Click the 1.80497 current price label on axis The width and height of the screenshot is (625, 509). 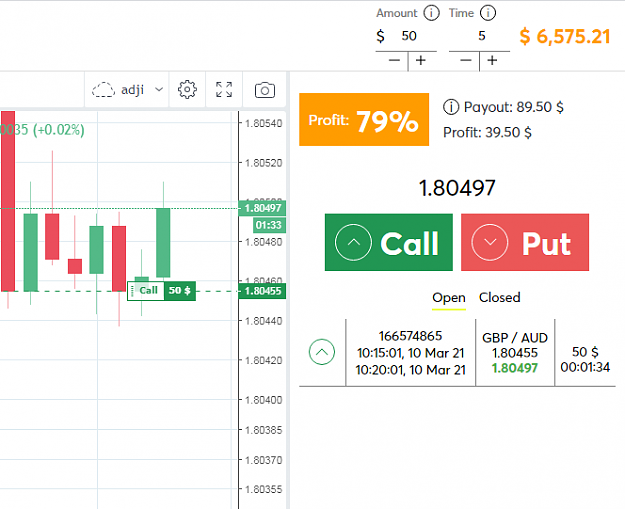tap(263, 208)
